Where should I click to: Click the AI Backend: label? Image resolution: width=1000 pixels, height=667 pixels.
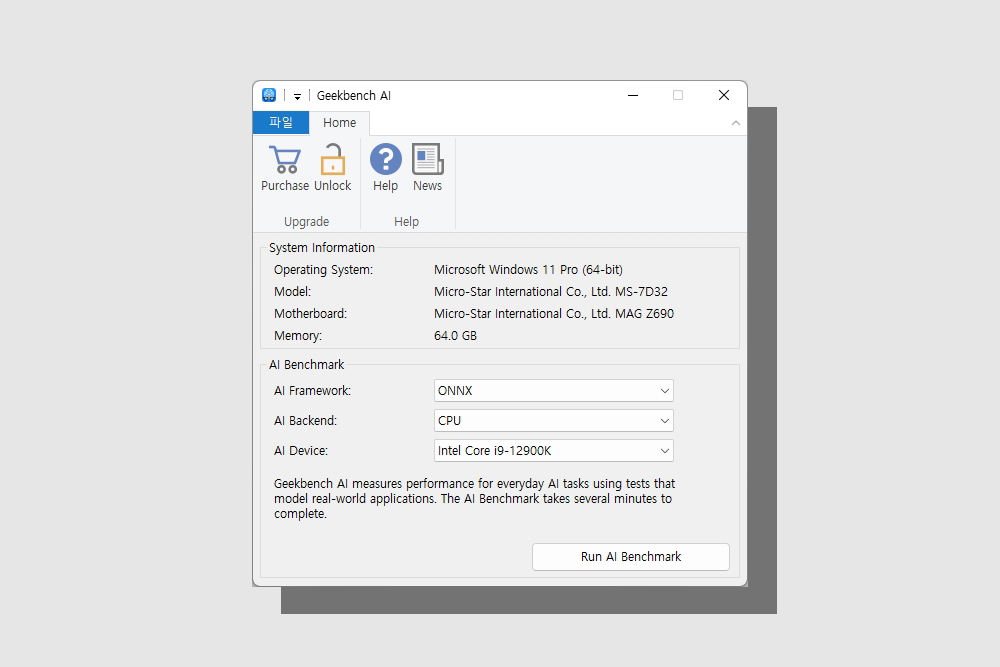coord(305,421)
